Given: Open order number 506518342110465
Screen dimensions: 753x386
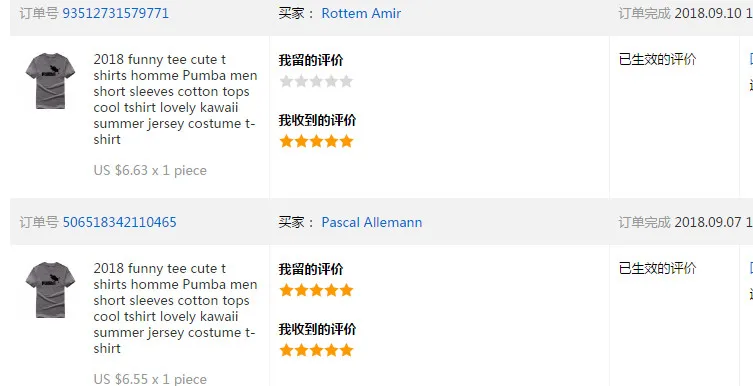Looking at the screenshot, I should pyautogui.click(x=120, y=222).
